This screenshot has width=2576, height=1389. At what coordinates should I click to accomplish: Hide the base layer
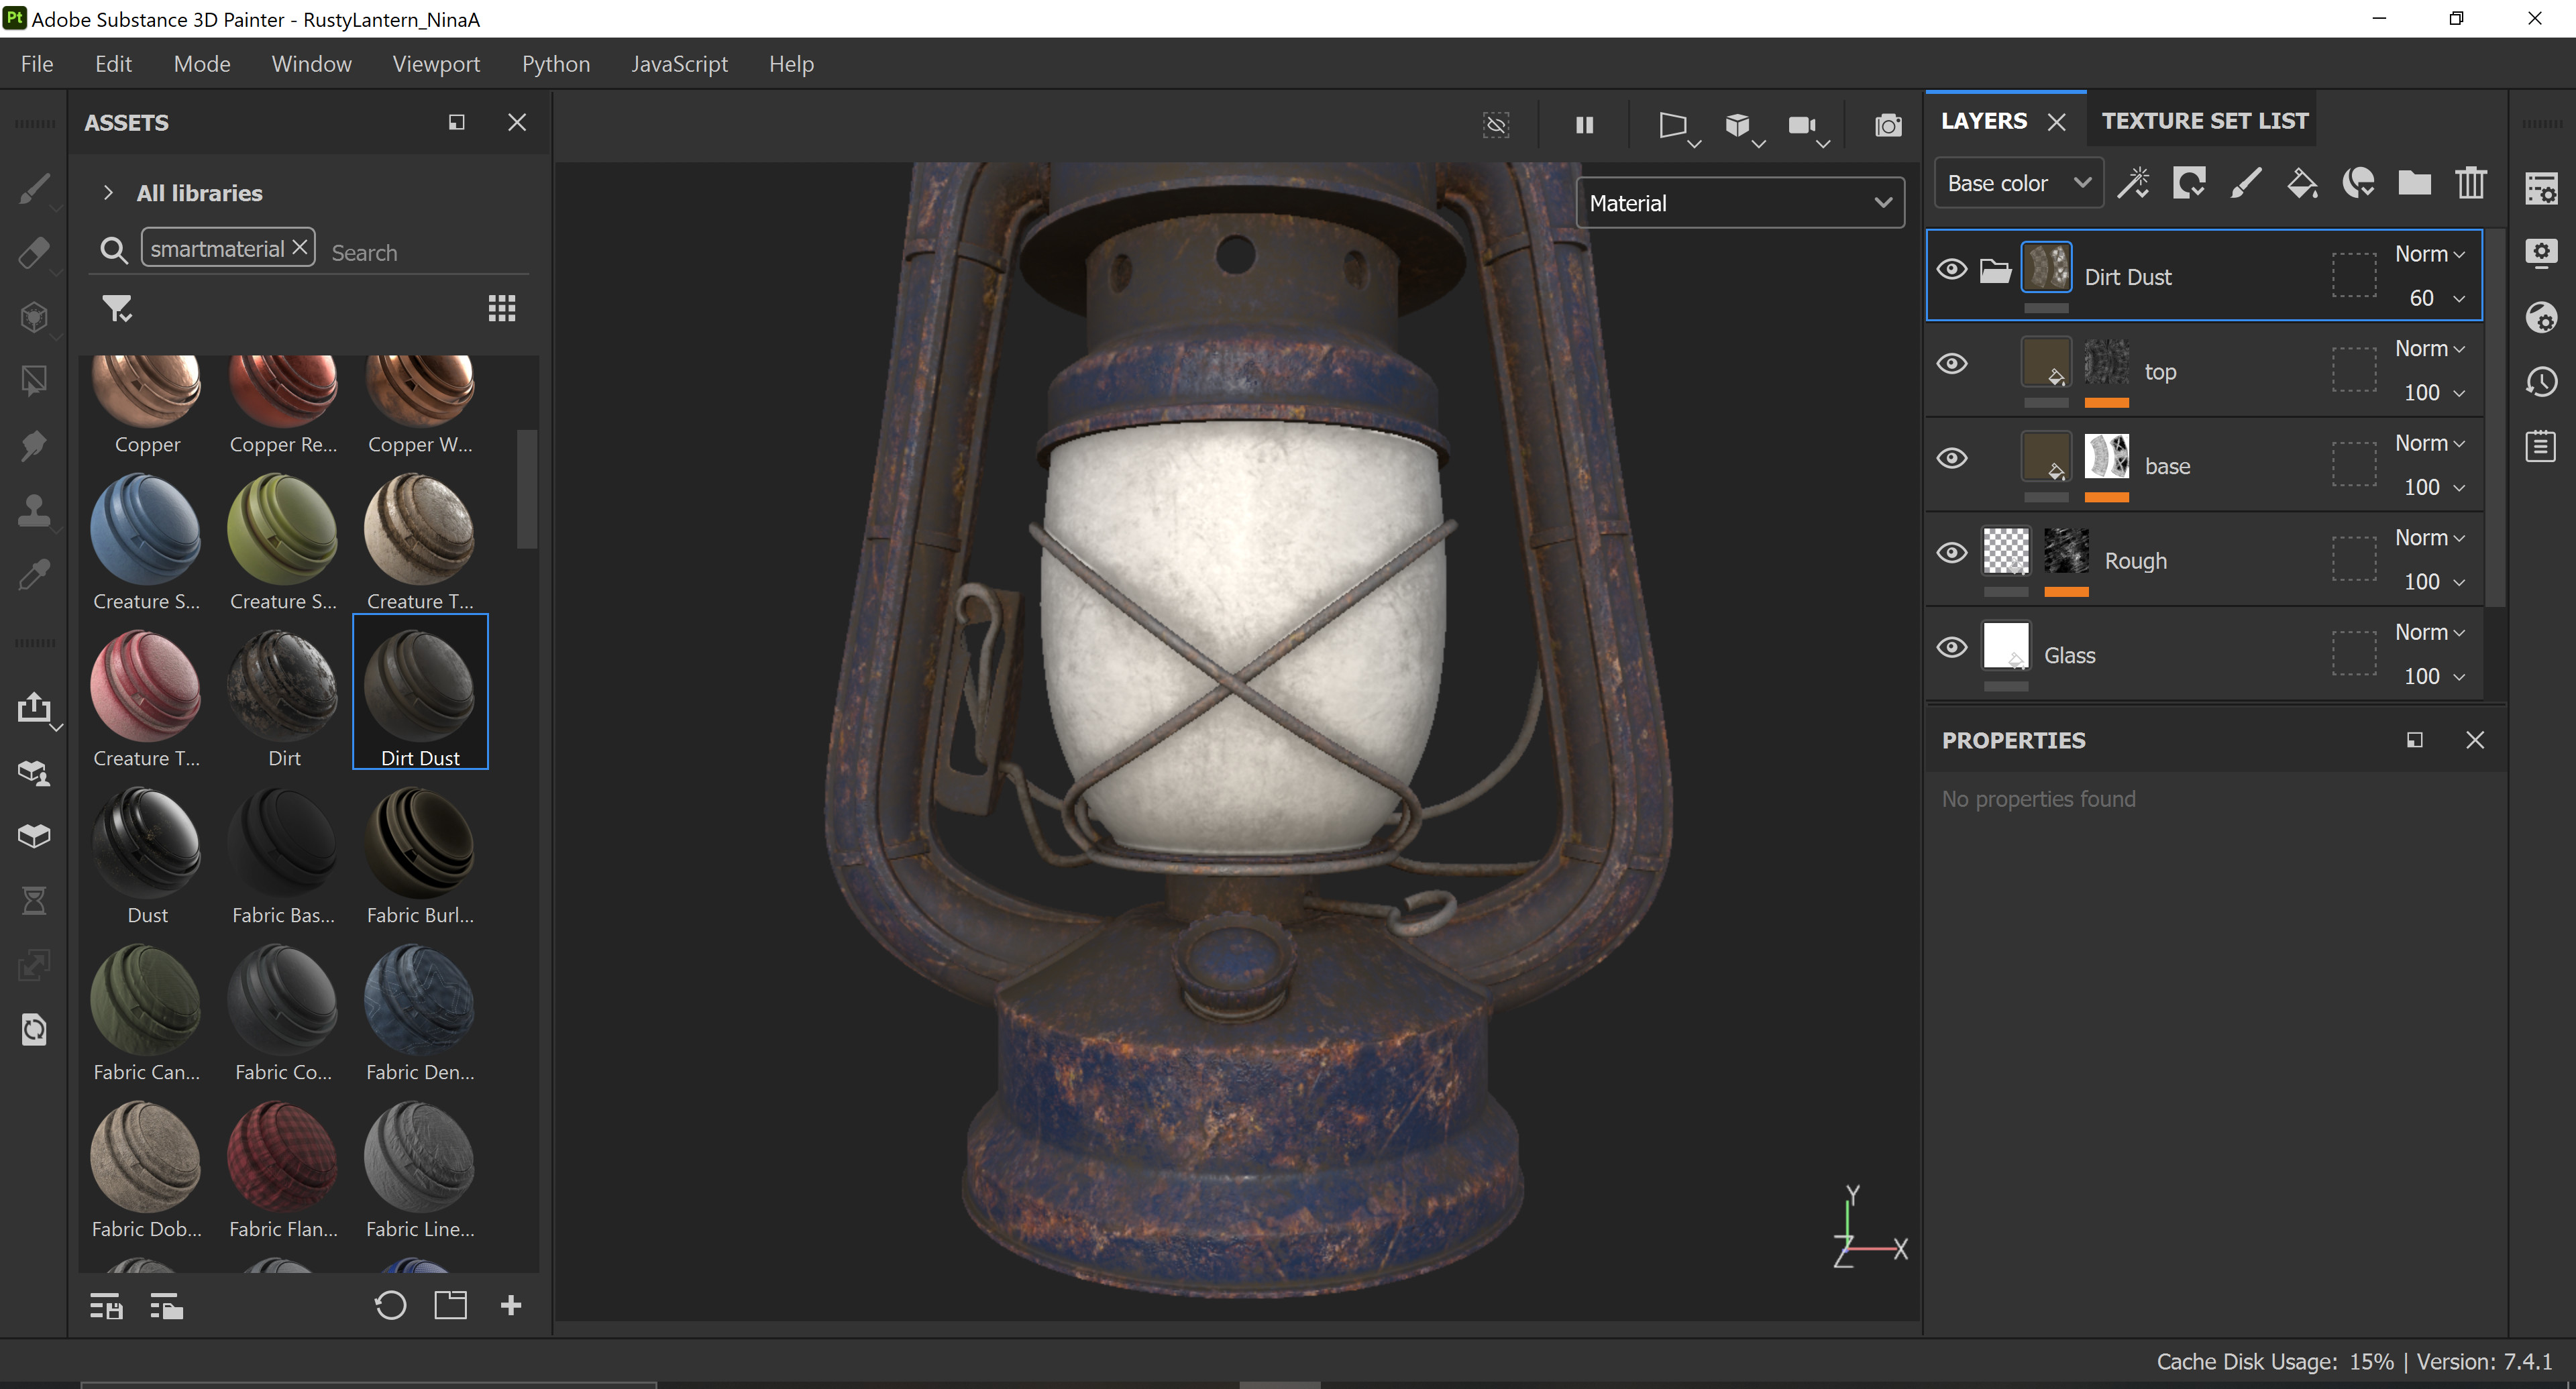point(1951,458)
